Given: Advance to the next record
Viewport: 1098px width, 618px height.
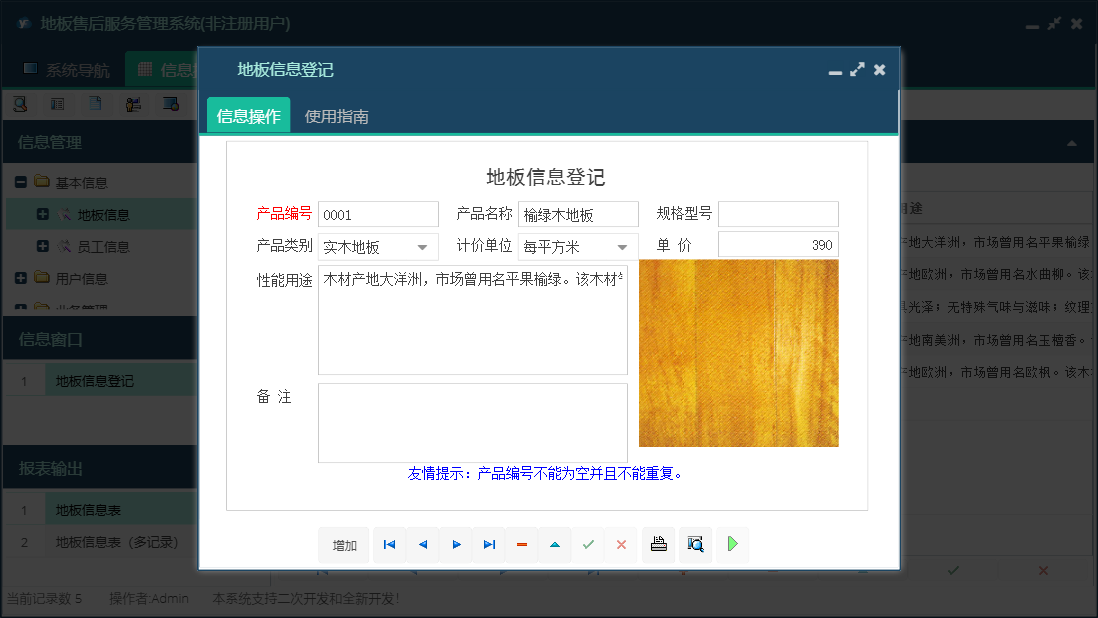Looking at the screenshot, I should pos(455,545).
